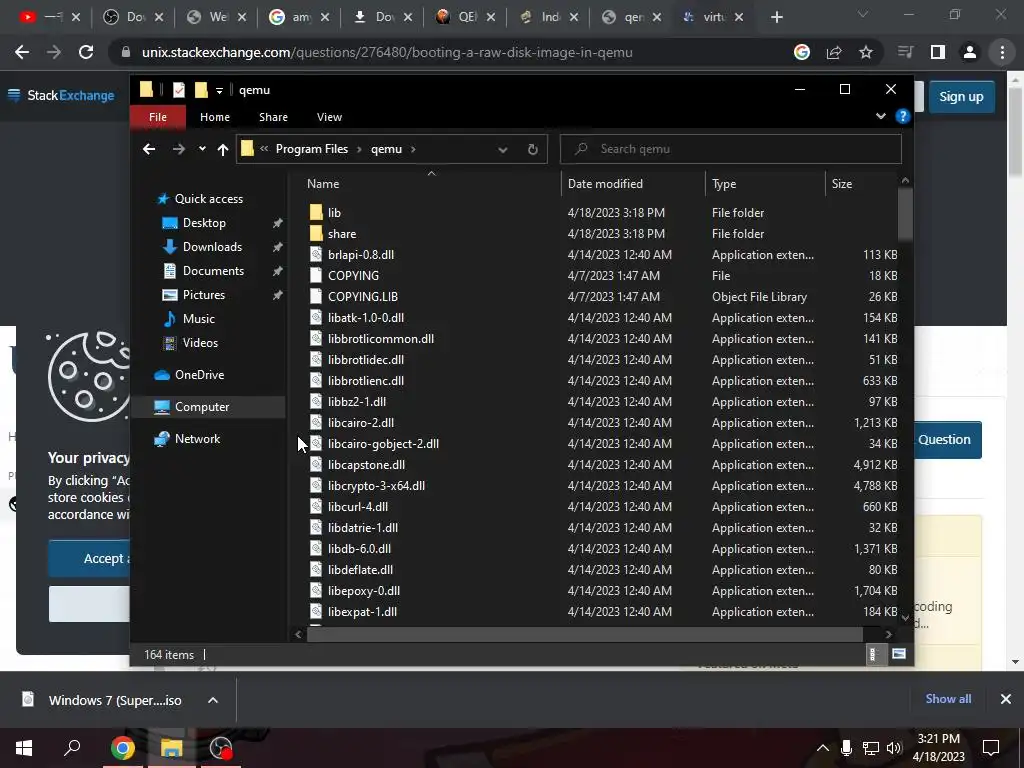Bookmark this page with star icon
This screenshot has width=1024, height=768.
(x=866, y=52)
